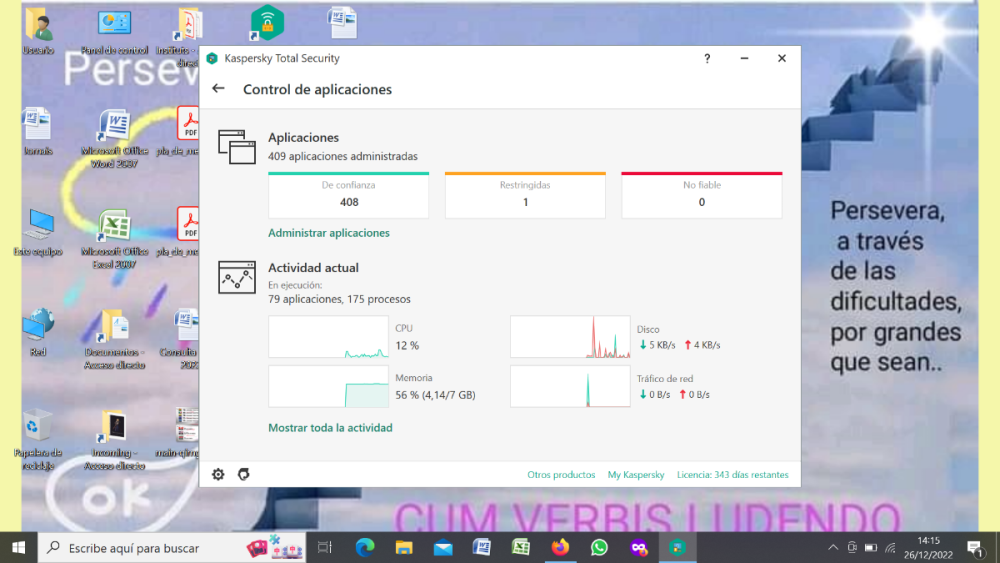Click the 12 % CPU value
The image size is (1000, 563).
pyautogui.click(x=407, y=346)
